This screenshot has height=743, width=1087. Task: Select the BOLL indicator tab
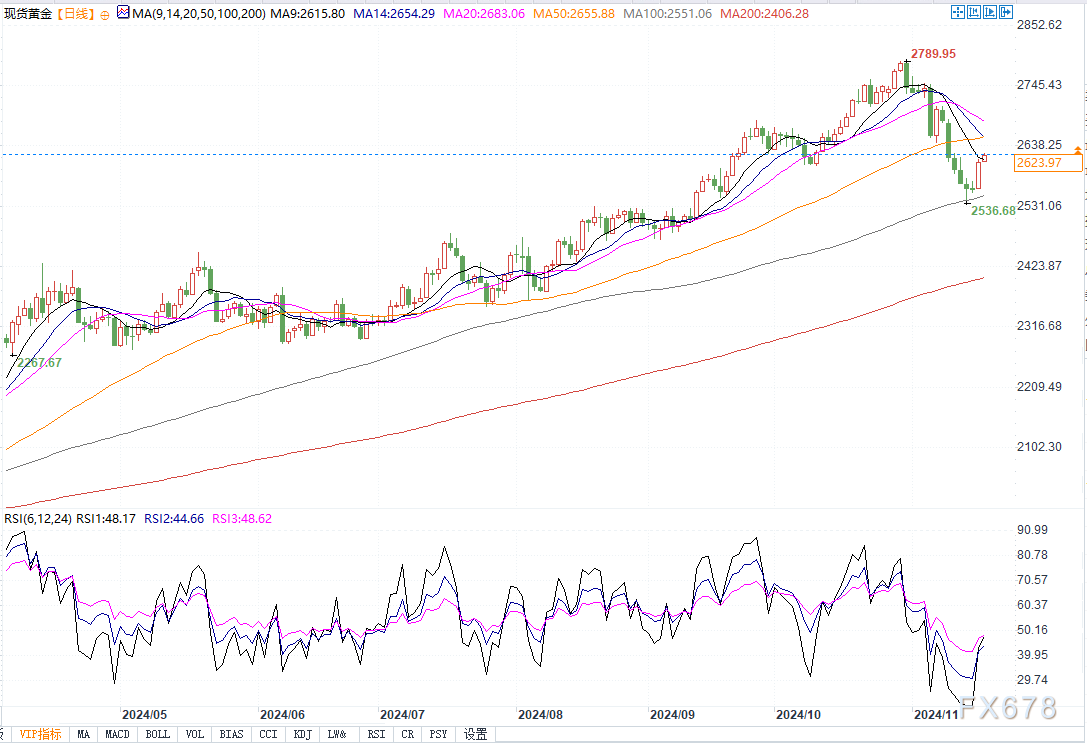click(157, 734)
